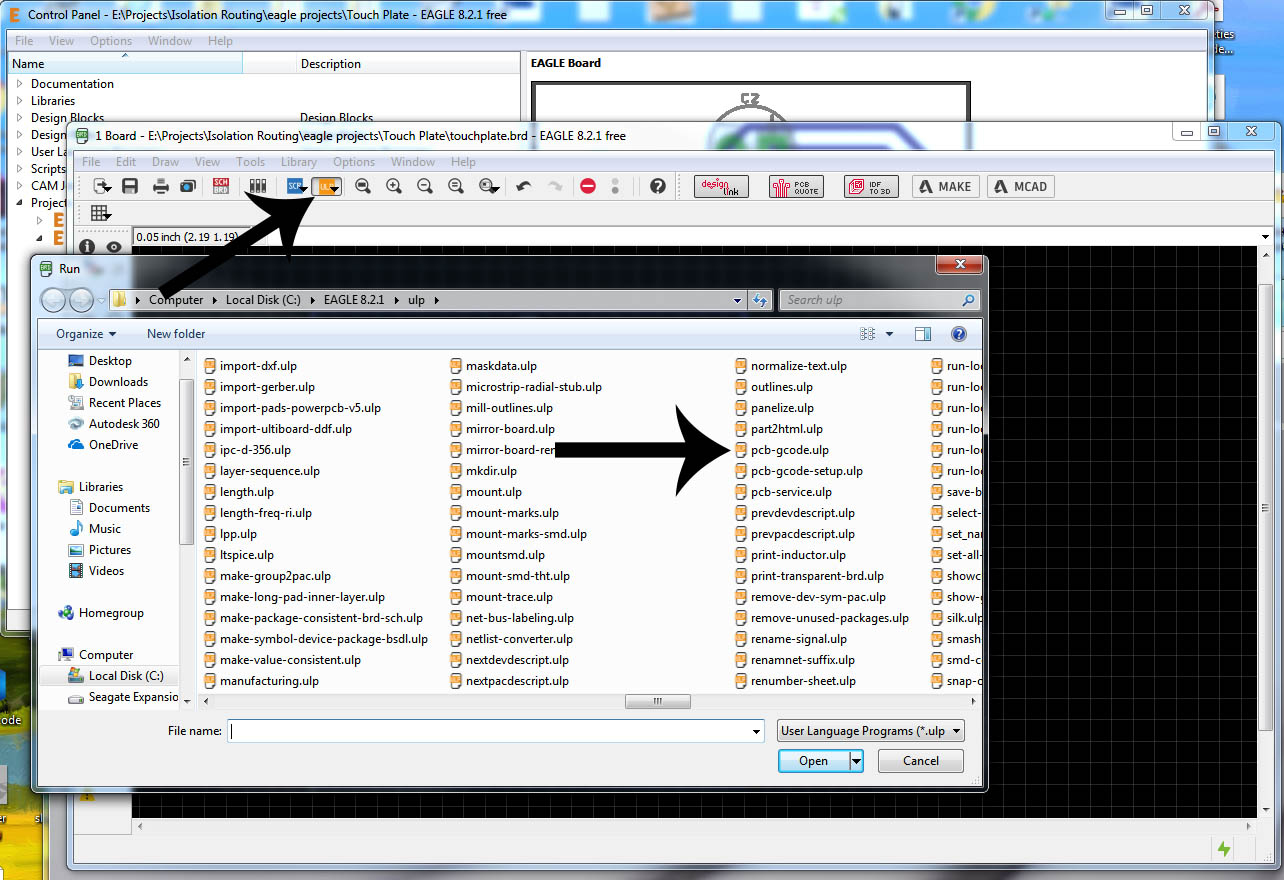Click the Open file icon in EAGLE toolbar

(102, 186)
